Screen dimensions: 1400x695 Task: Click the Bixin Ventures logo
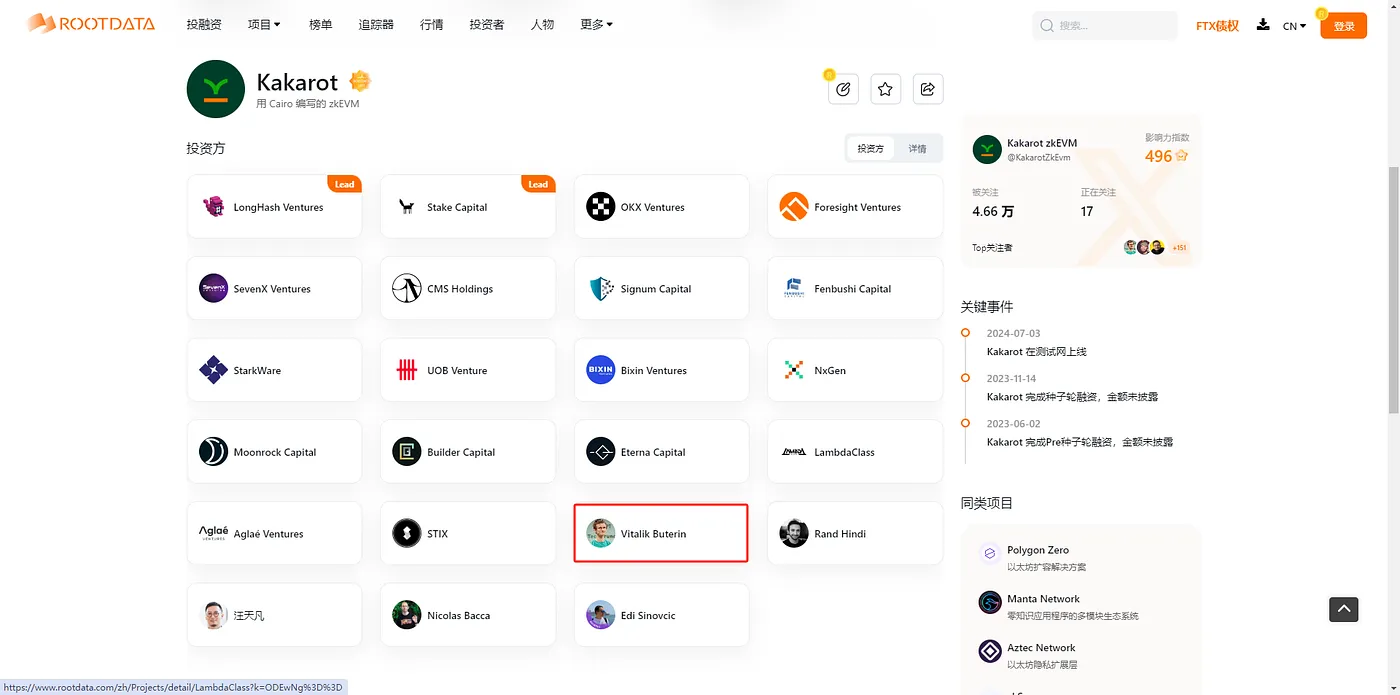pos(601,370)
